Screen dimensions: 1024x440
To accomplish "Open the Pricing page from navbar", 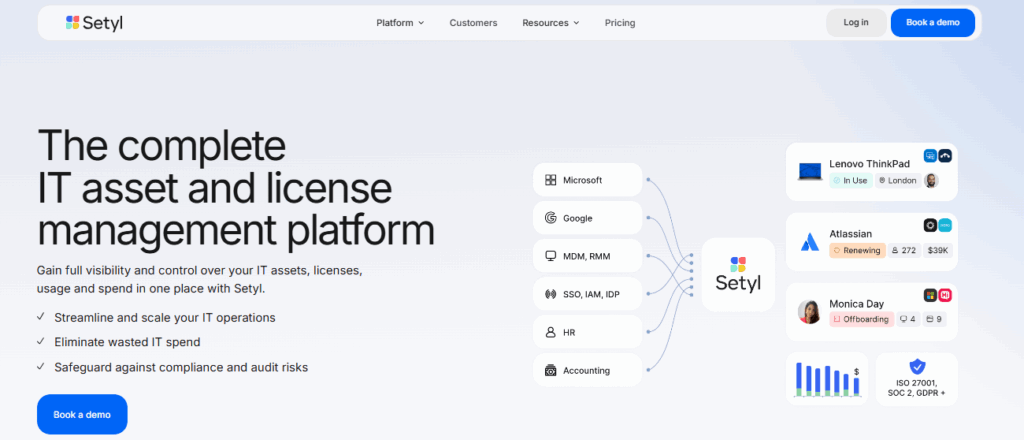I will pos(619,23).
